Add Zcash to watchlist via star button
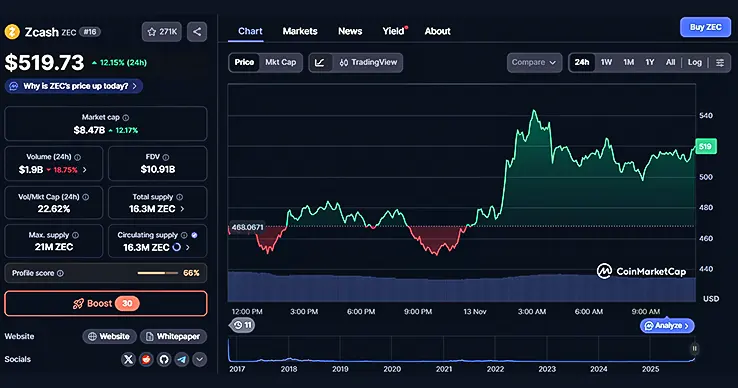The width and height of the screenshot is (738, 388). coord(161,32)
